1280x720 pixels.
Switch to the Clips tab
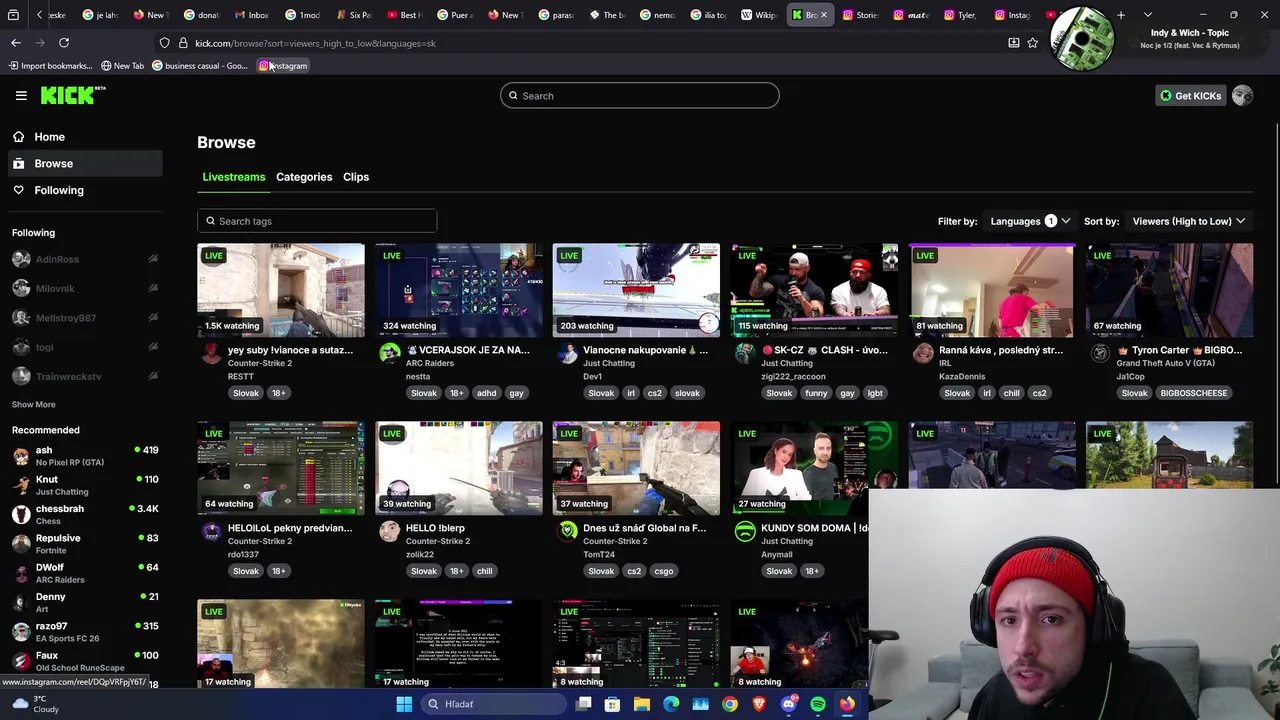point(356,177)
